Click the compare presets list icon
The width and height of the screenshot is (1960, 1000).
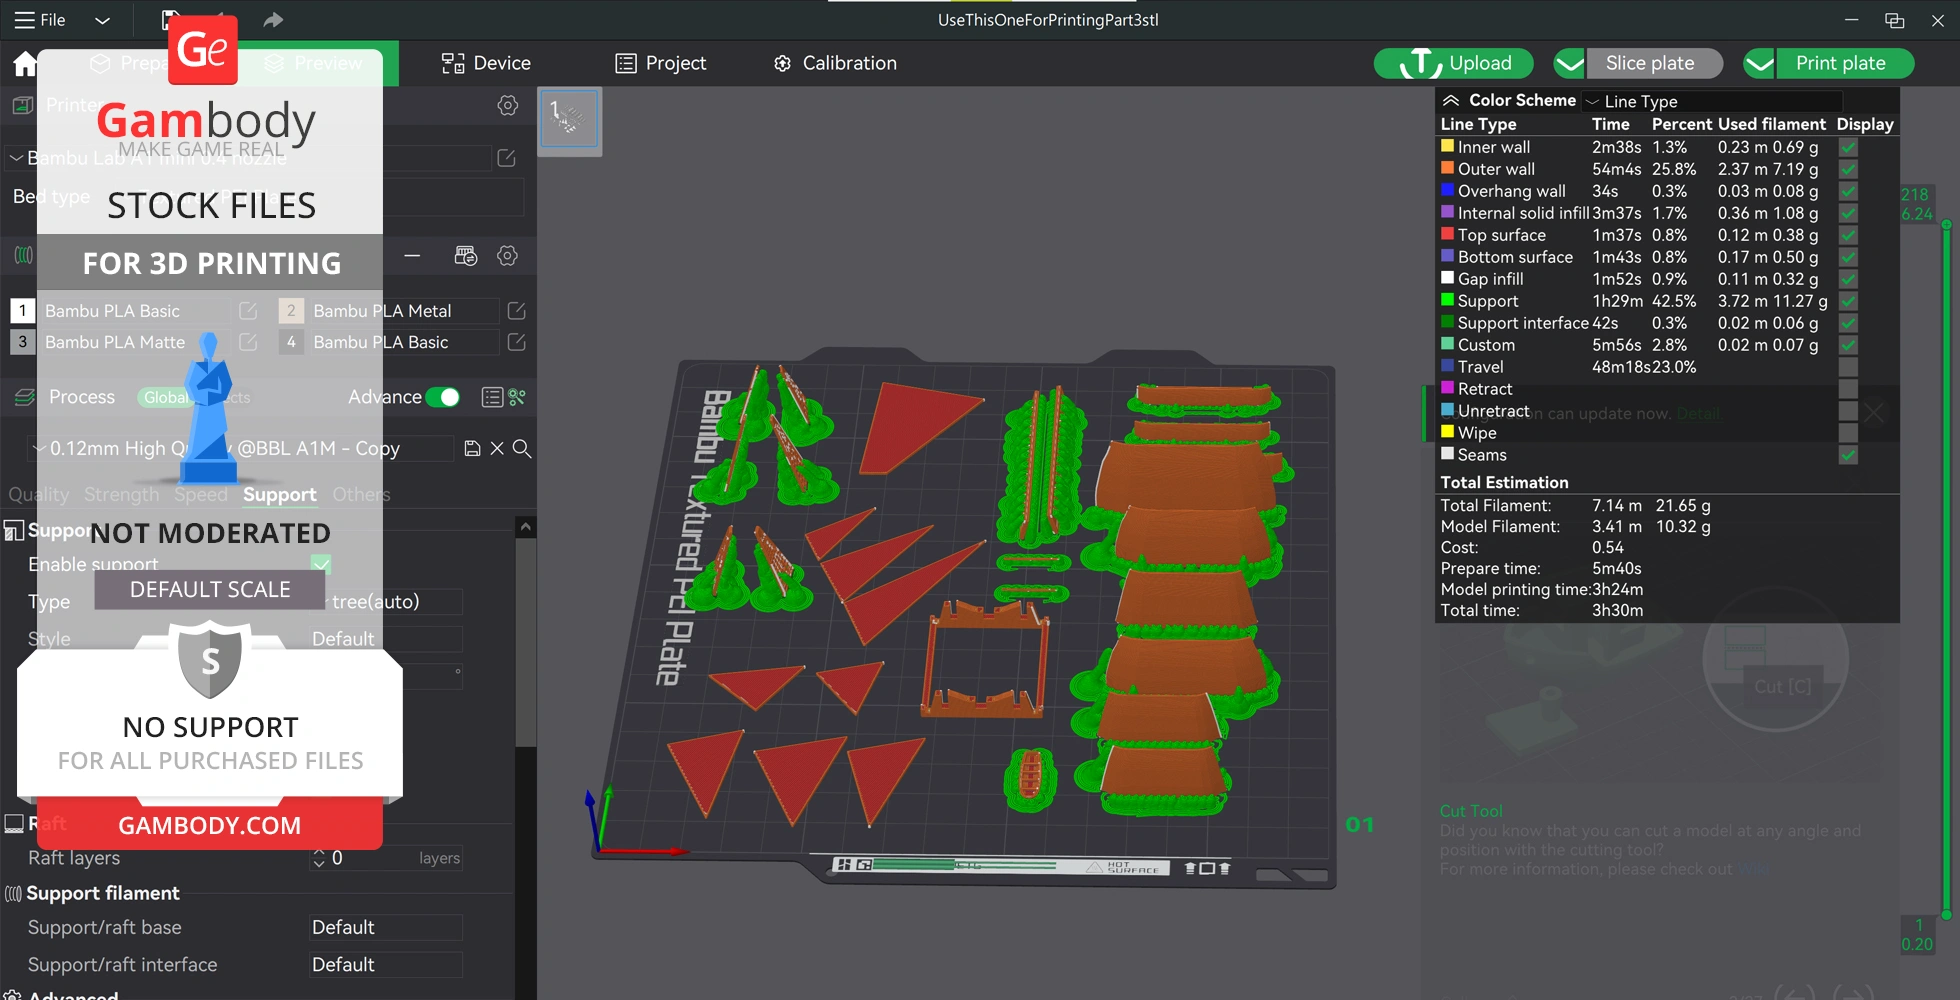[492, 398]
